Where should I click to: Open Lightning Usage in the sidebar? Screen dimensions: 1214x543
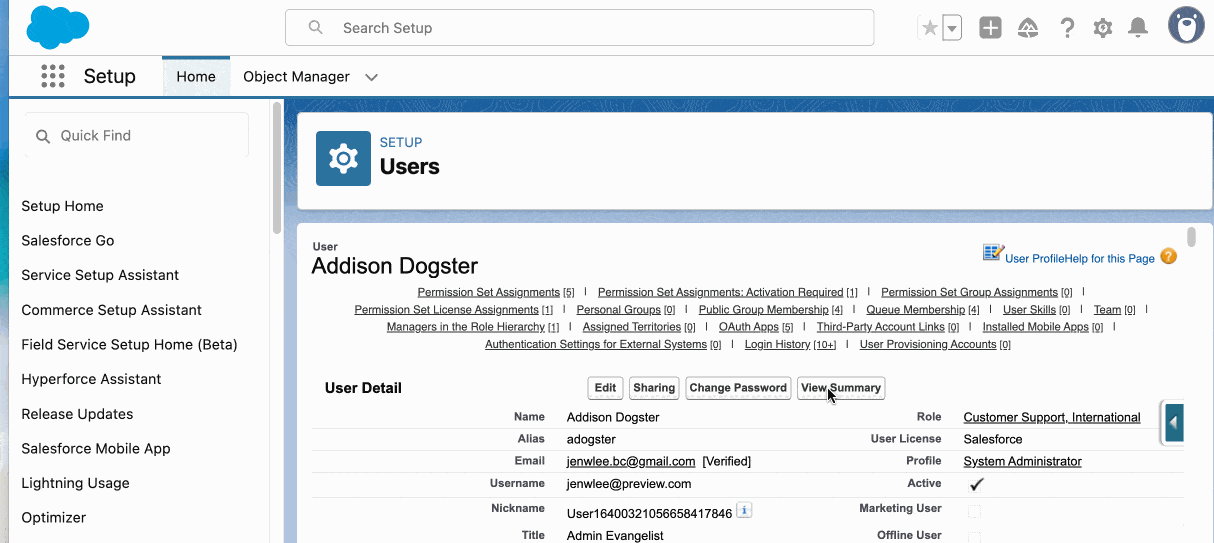point(76,483)
